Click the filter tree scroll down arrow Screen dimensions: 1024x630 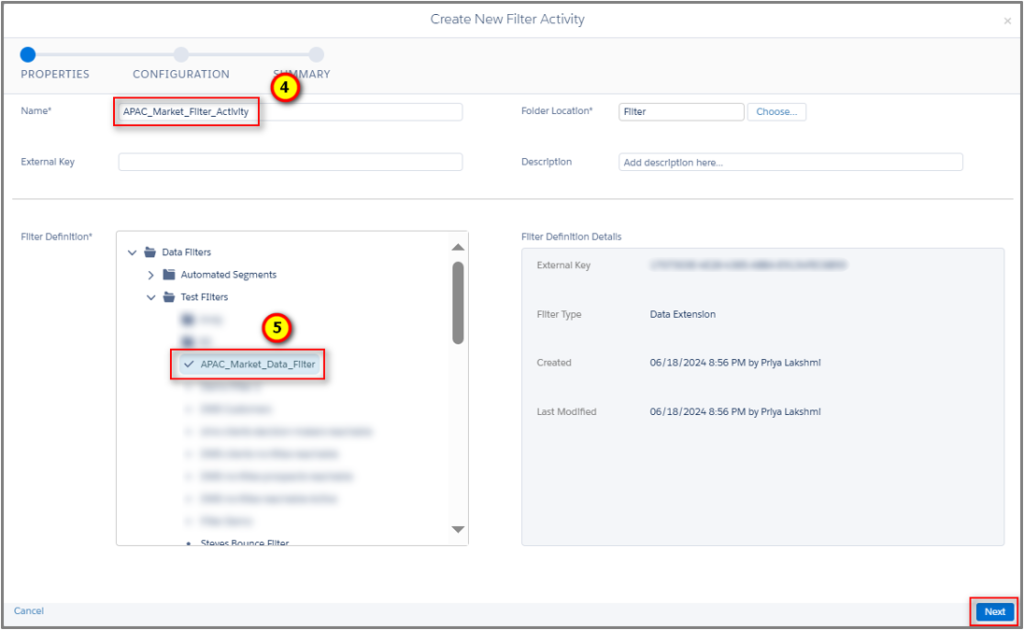pyautogui.click(x=458, y=529)
